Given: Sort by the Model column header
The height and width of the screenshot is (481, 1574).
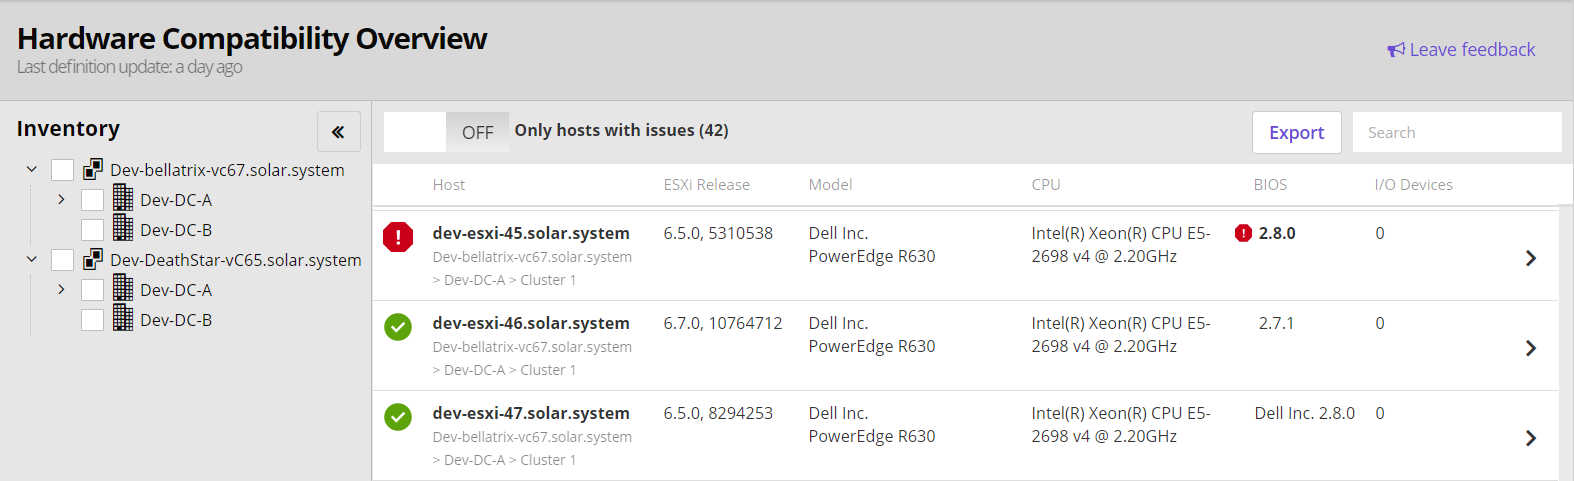Looking at the screenshot, I should (x=831, y=185).
